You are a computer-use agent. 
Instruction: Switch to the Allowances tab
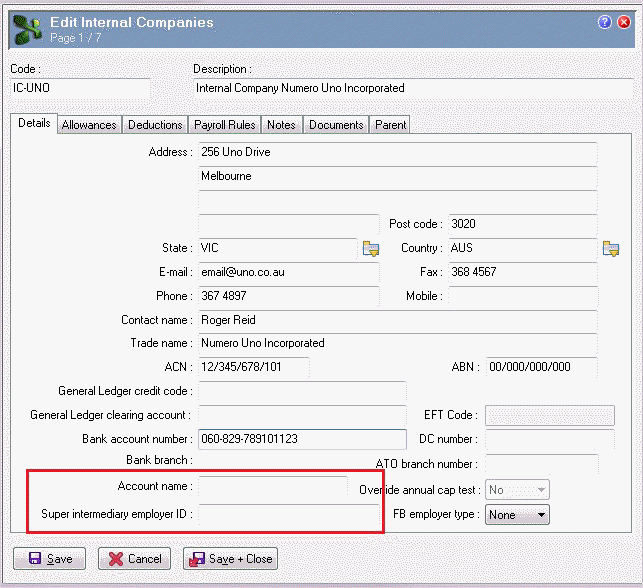click(89, 125)
